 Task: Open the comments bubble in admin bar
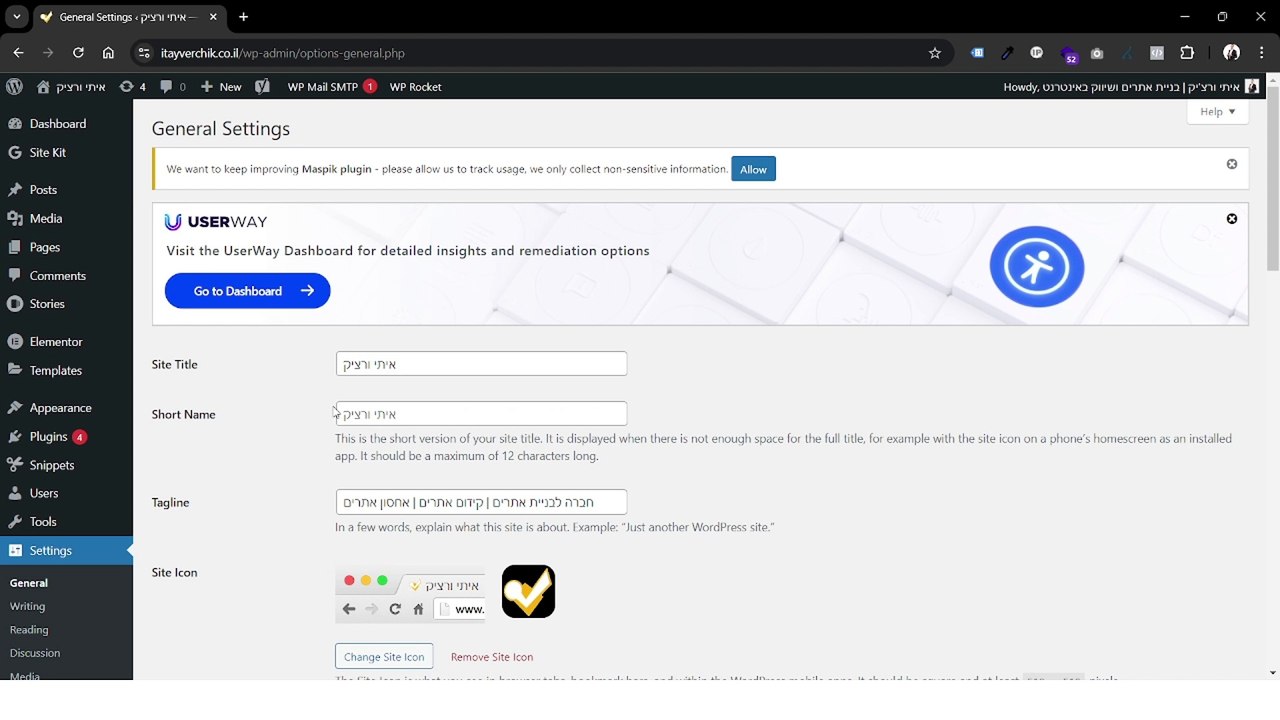point(173,87)
